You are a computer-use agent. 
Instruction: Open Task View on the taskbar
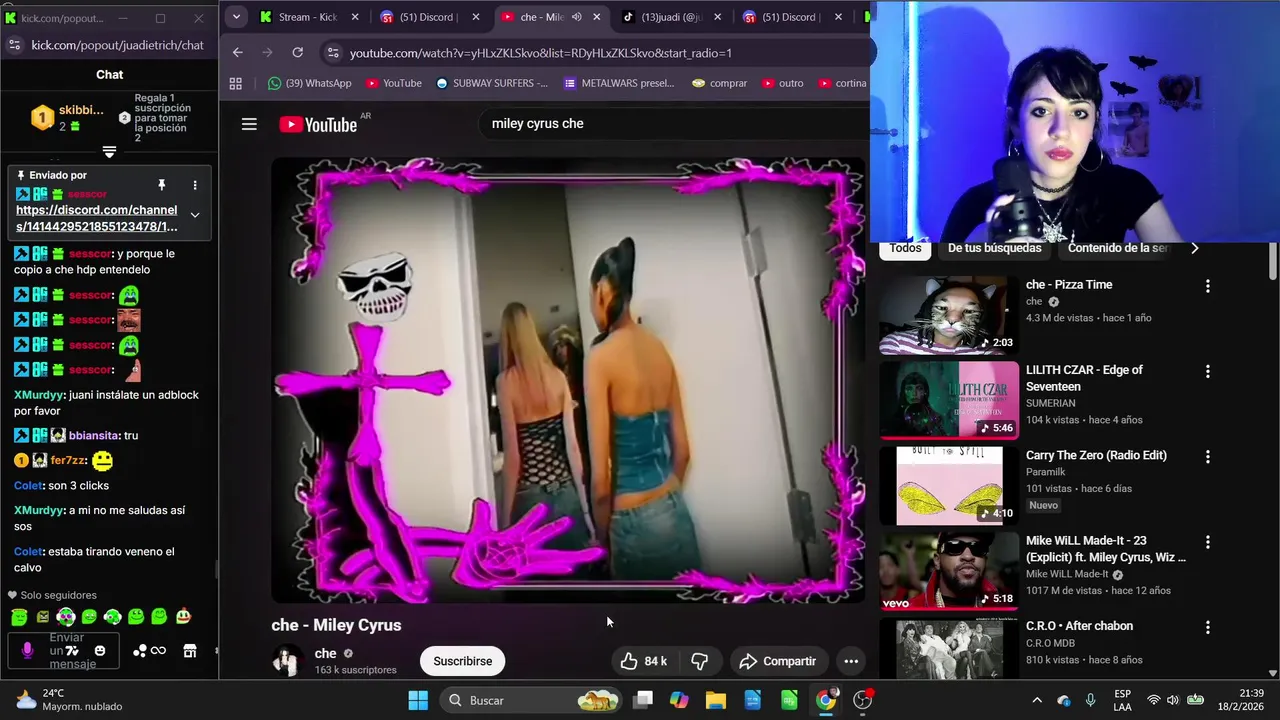(643, 700)
